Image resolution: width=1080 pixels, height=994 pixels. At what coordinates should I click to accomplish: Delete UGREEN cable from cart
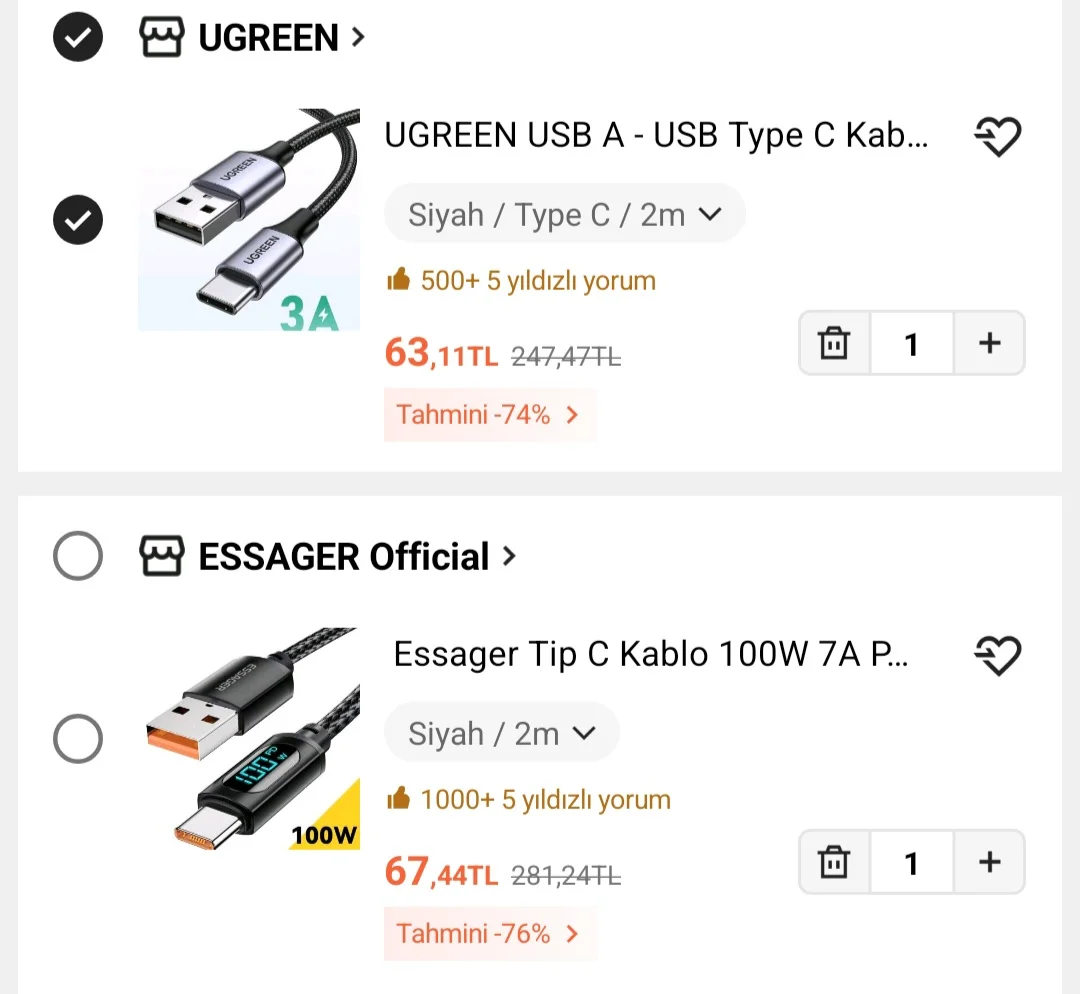click(834, 344)
